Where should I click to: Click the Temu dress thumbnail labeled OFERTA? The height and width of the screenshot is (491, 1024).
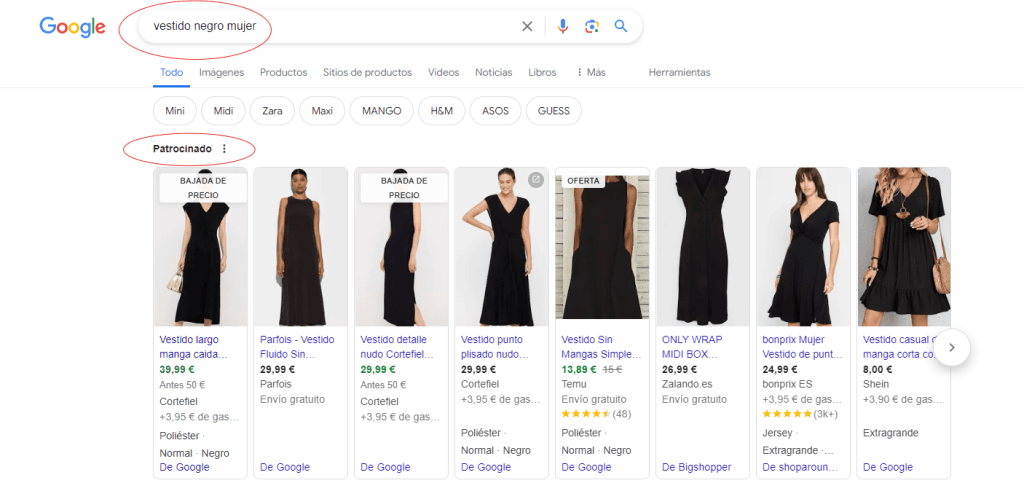[603, 247]
